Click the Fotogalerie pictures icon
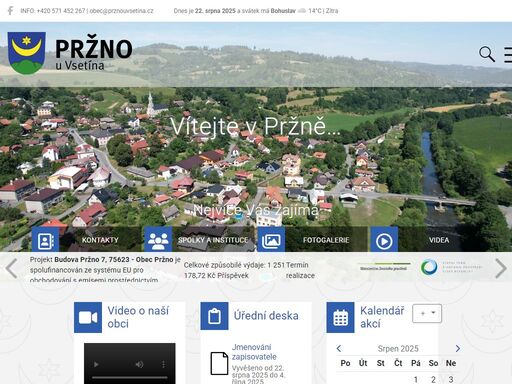 point(271,241)
